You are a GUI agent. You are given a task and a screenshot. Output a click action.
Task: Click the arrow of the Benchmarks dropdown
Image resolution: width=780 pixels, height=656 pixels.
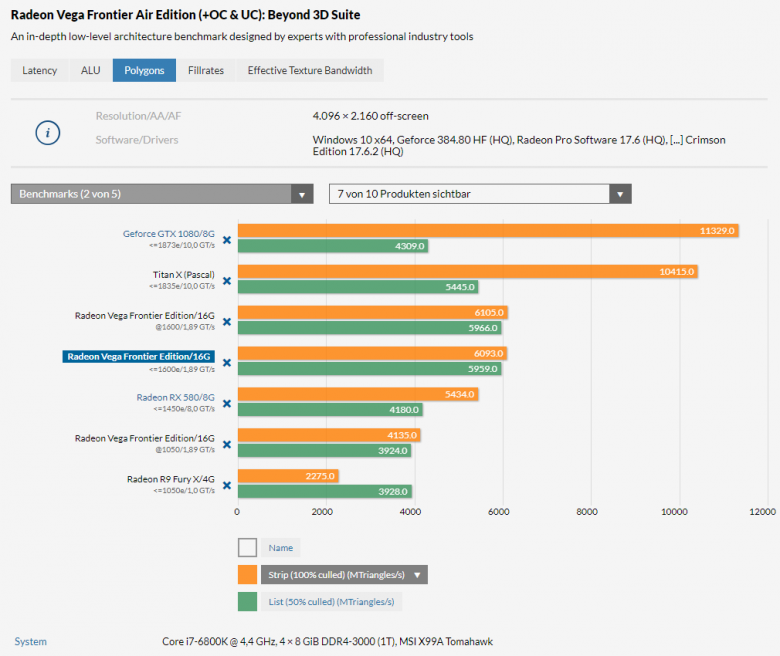(302, 194)
